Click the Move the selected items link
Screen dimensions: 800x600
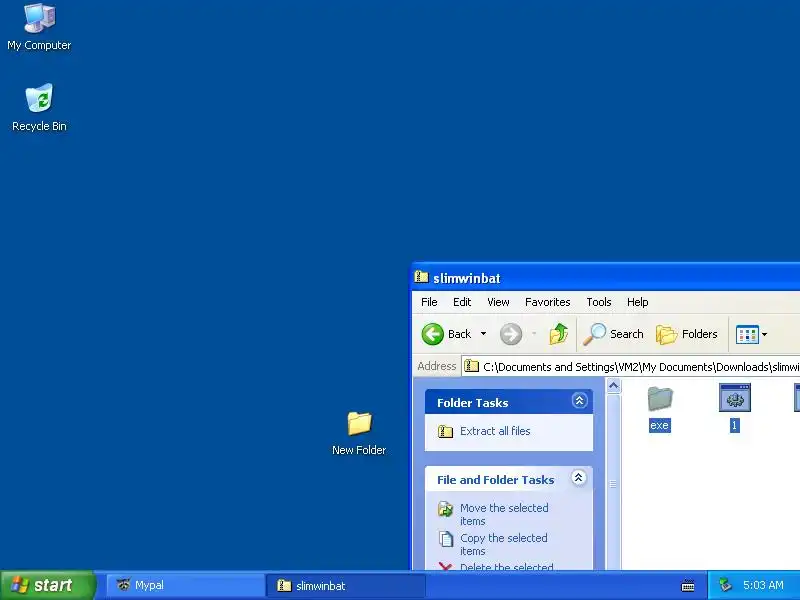[504, 514]
